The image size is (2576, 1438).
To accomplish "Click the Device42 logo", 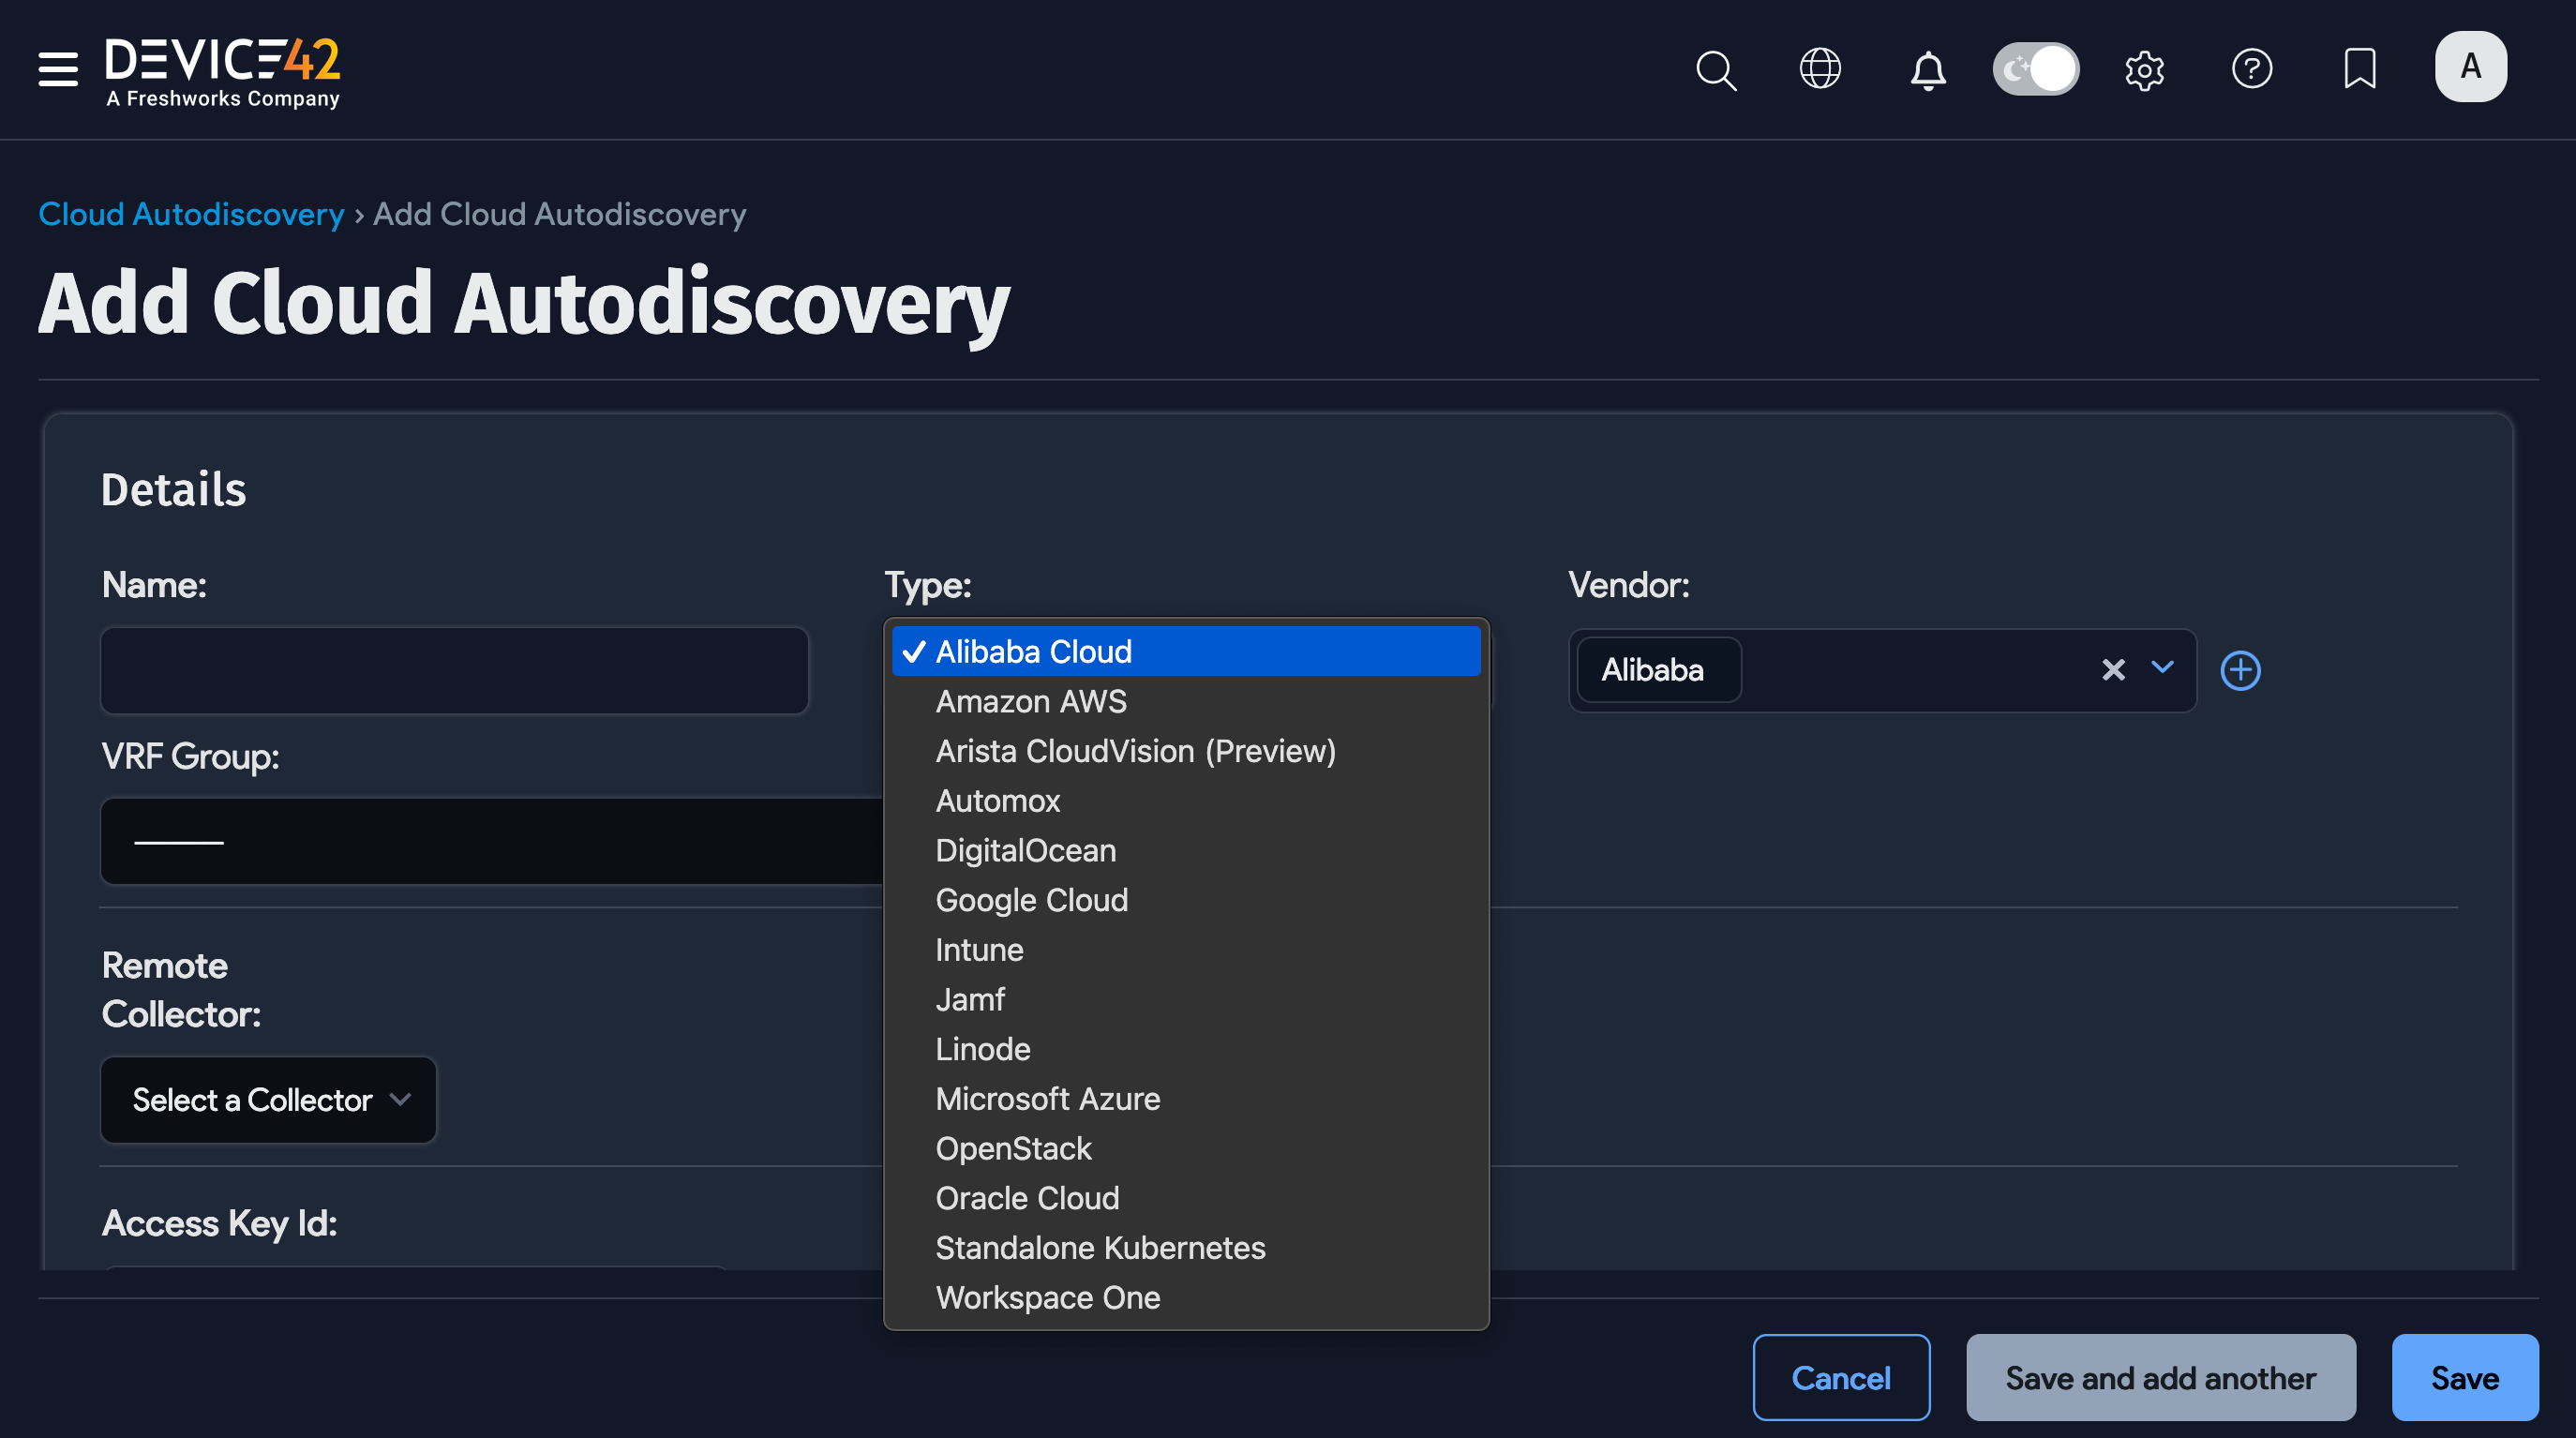I will 222,70.
